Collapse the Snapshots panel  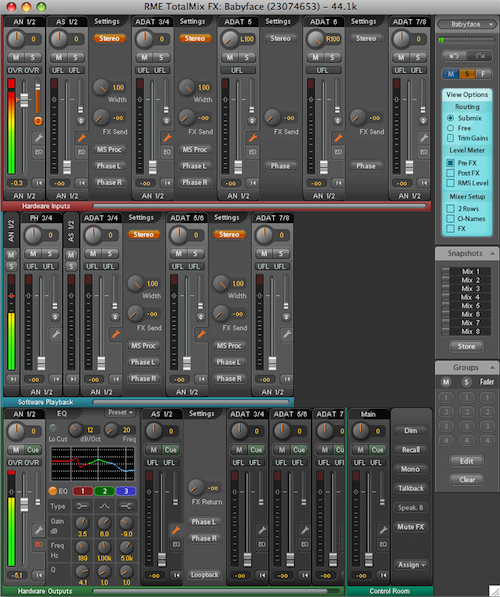click(492, 253)
